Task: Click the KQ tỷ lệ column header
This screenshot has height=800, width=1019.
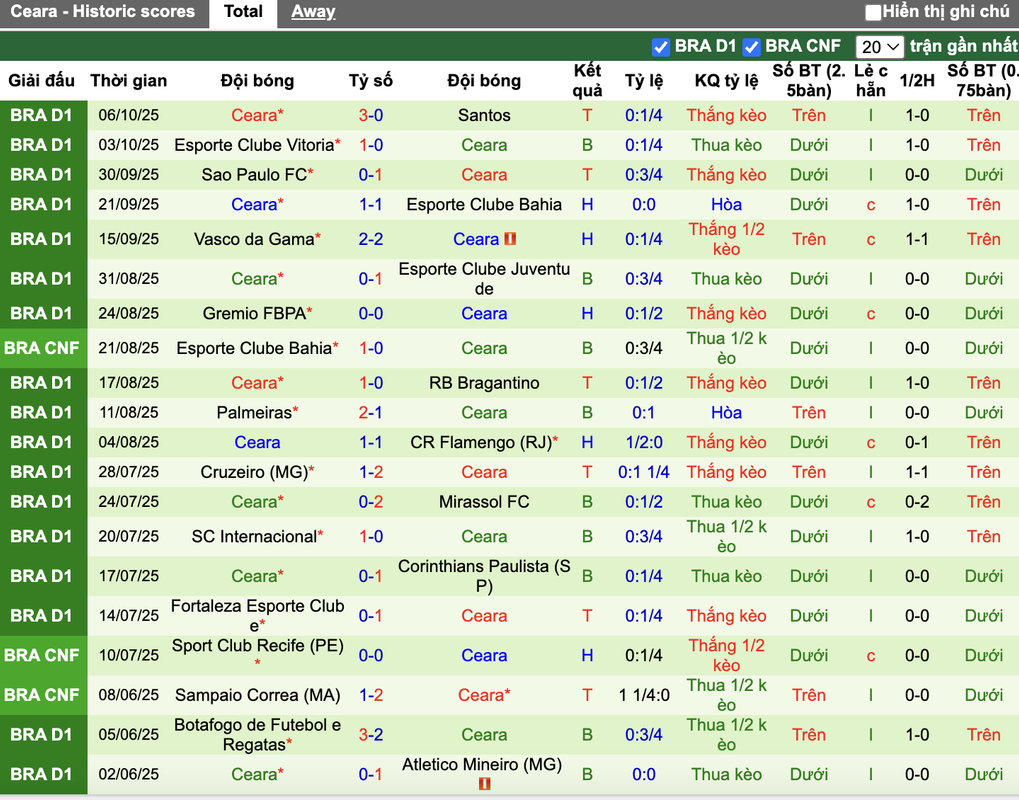Action: (x=726, y=81)
